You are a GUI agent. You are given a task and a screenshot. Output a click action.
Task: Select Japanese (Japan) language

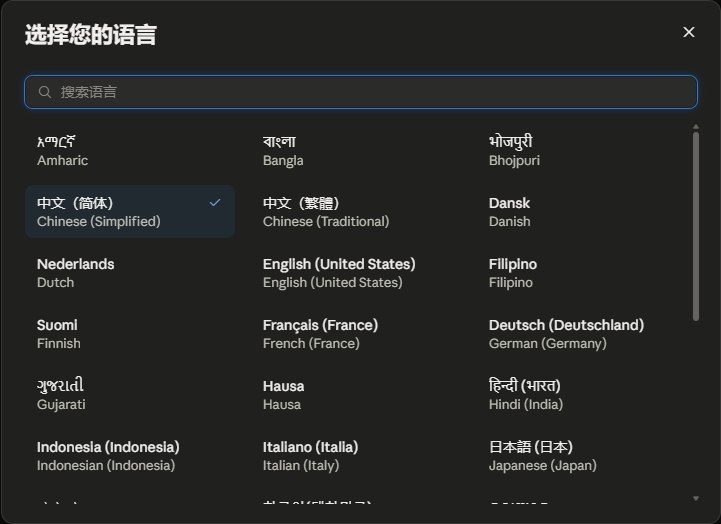(583, 456)
